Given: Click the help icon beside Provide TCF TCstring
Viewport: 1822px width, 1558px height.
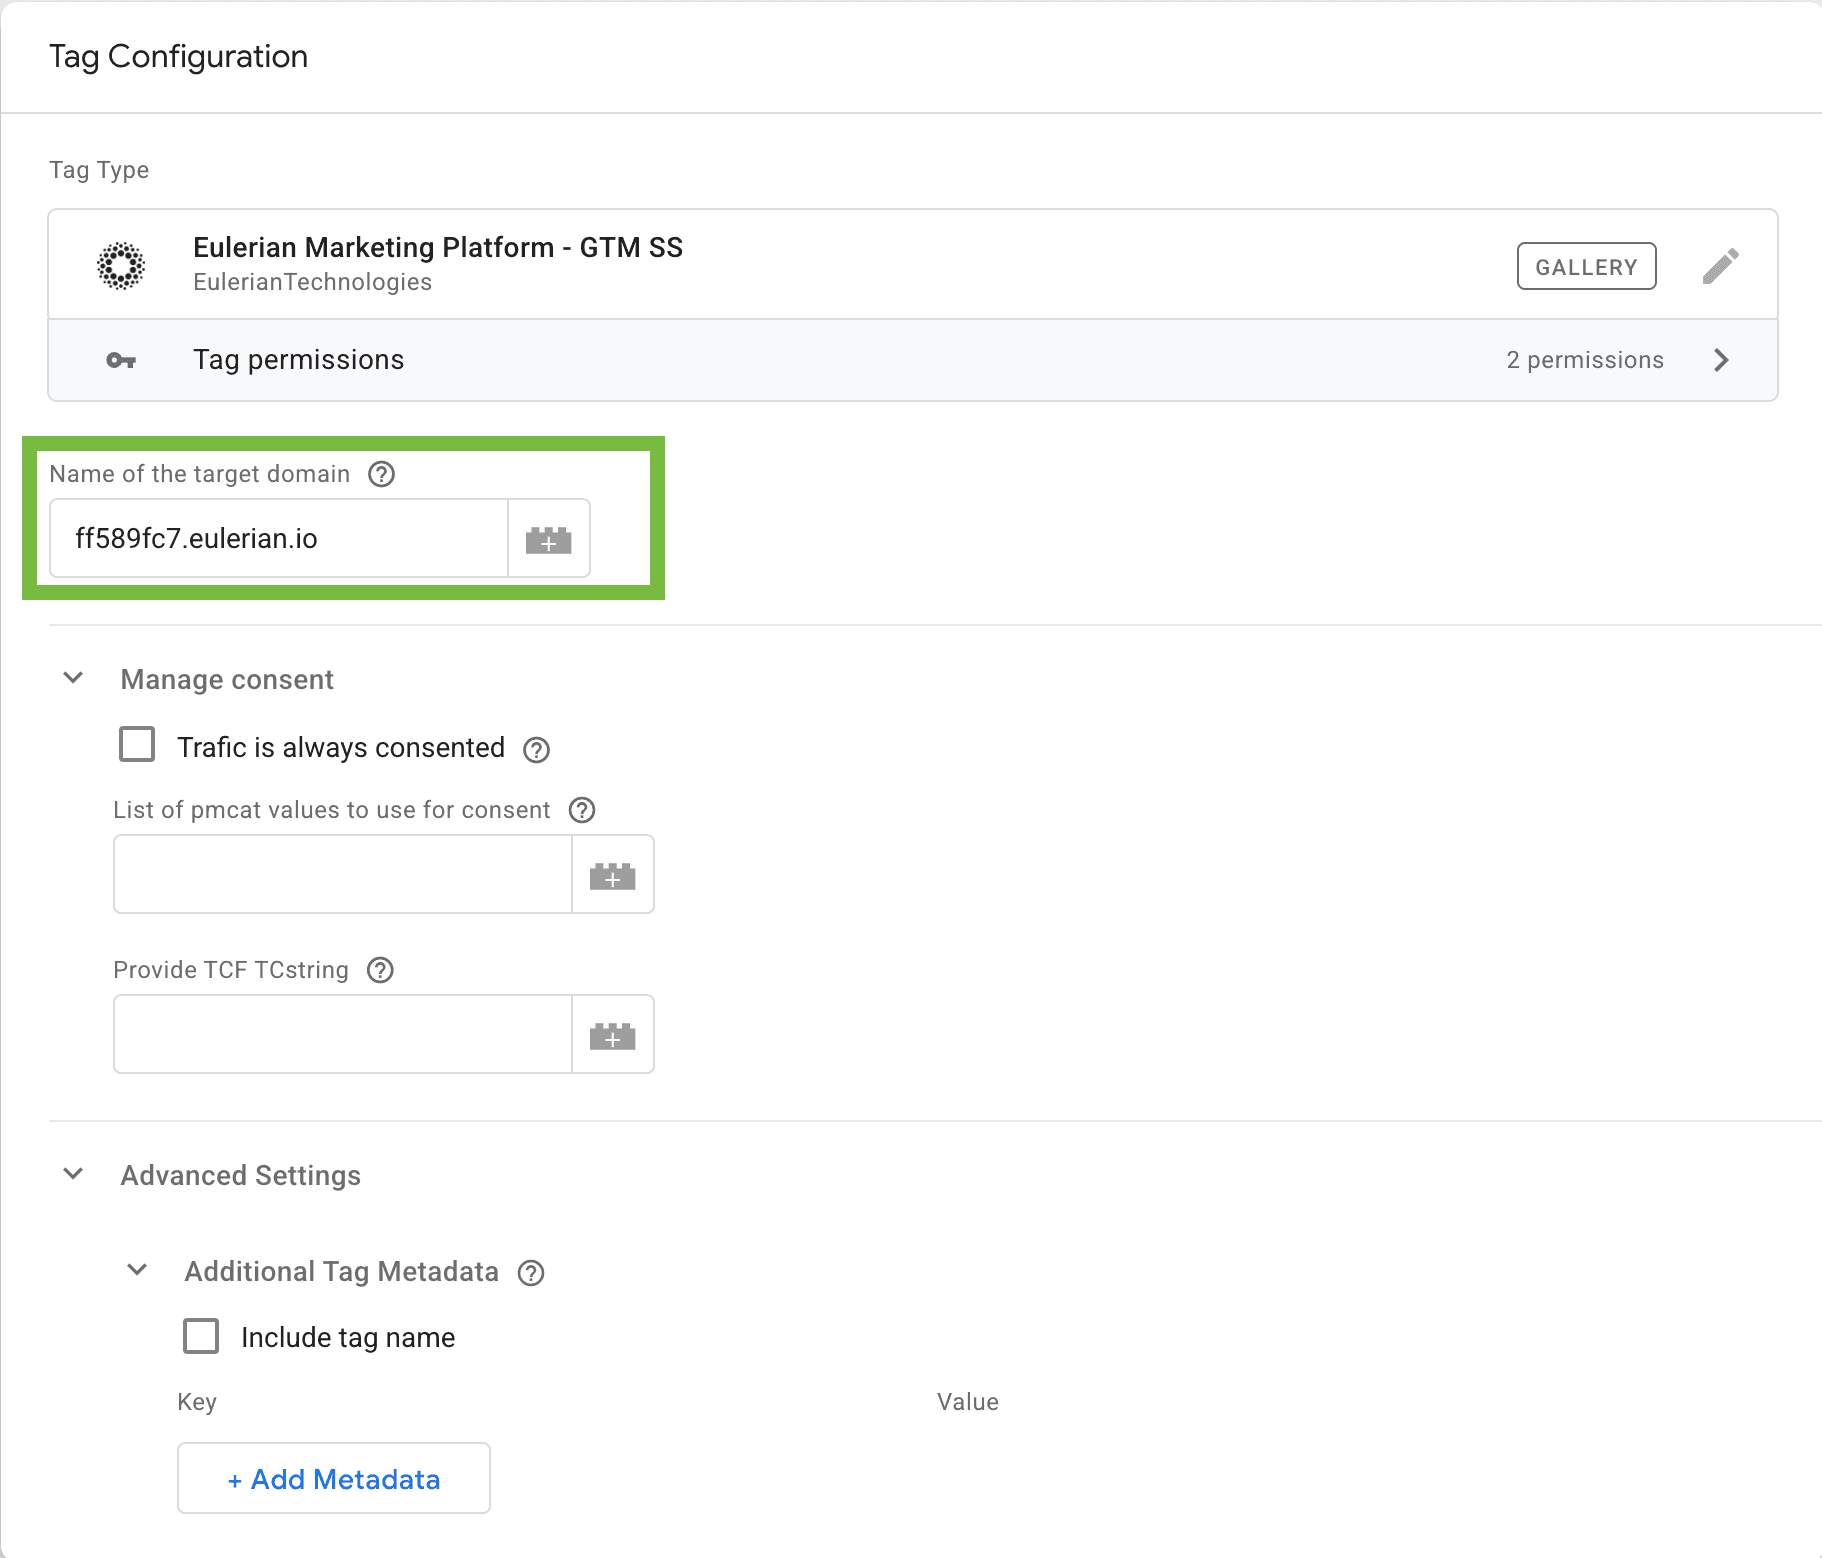Looking at the screenshot, I should (379, 970).
